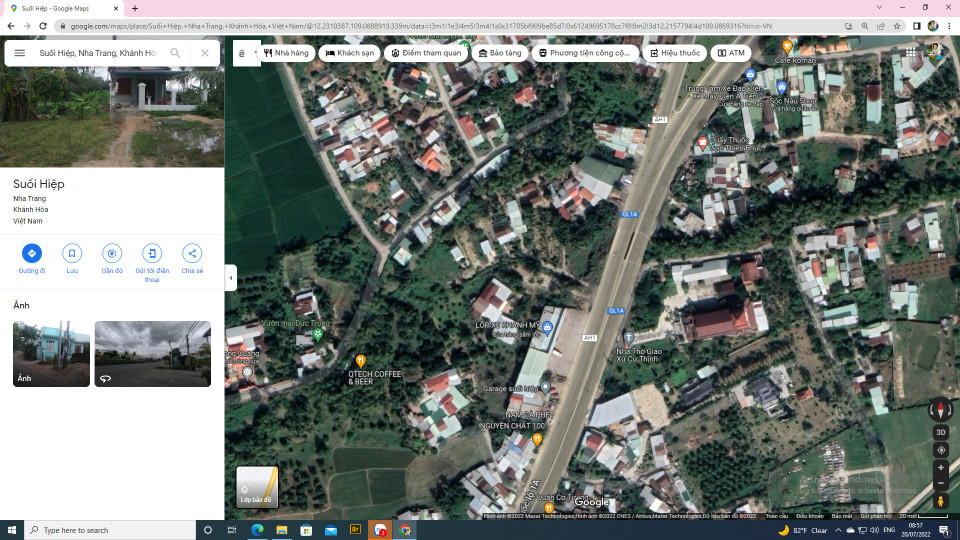Open the Bảo mật privacy link

pyautogui.click(x=842, y=516)
